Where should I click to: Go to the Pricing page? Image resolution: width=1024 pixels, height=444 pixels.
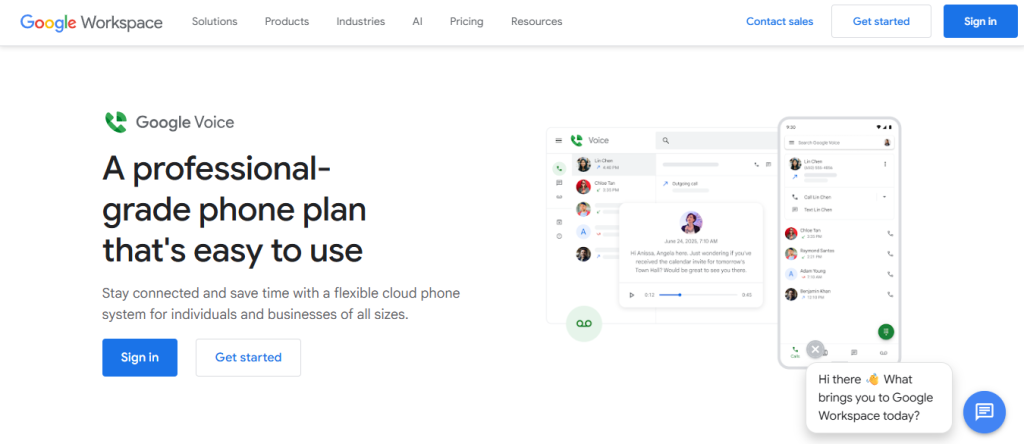click(466, 22)
